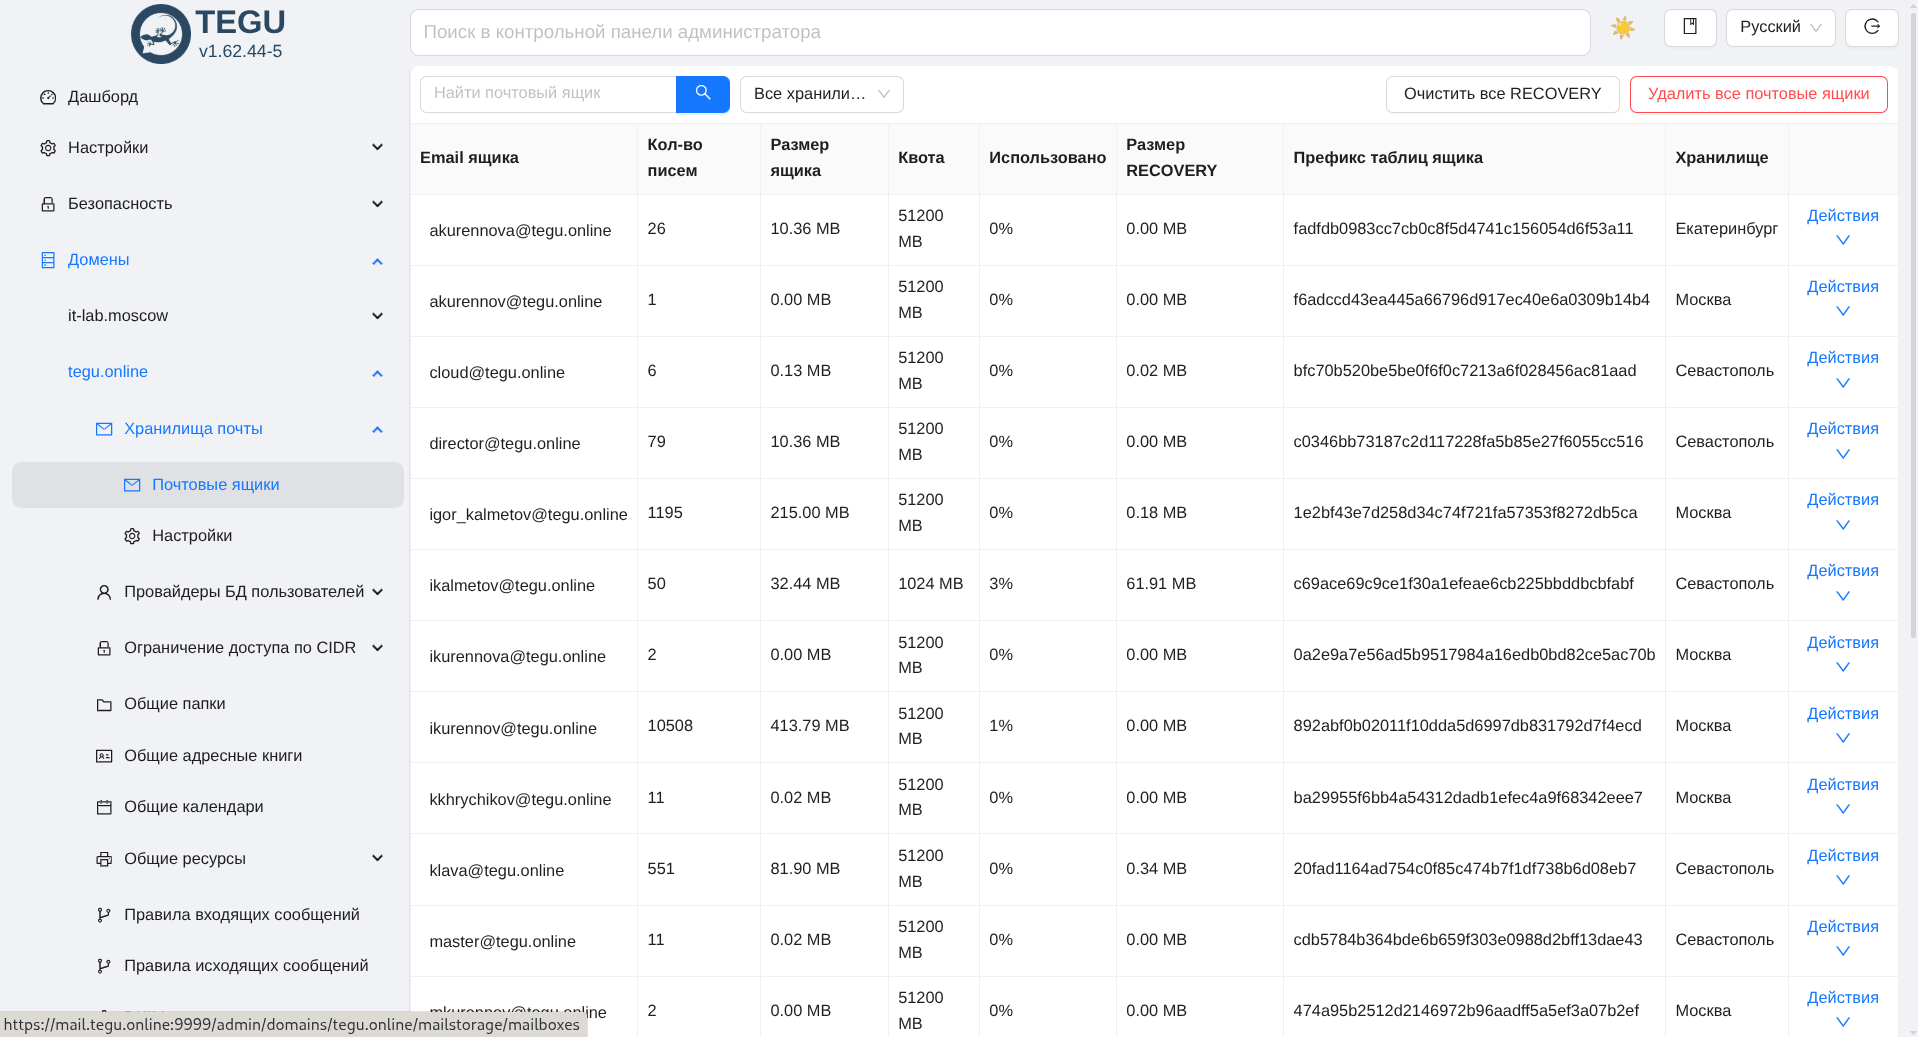This screenshot has width=1918, height=1037.
Task: Open Настройки under Хранилища почты
Action: (192, 536)
